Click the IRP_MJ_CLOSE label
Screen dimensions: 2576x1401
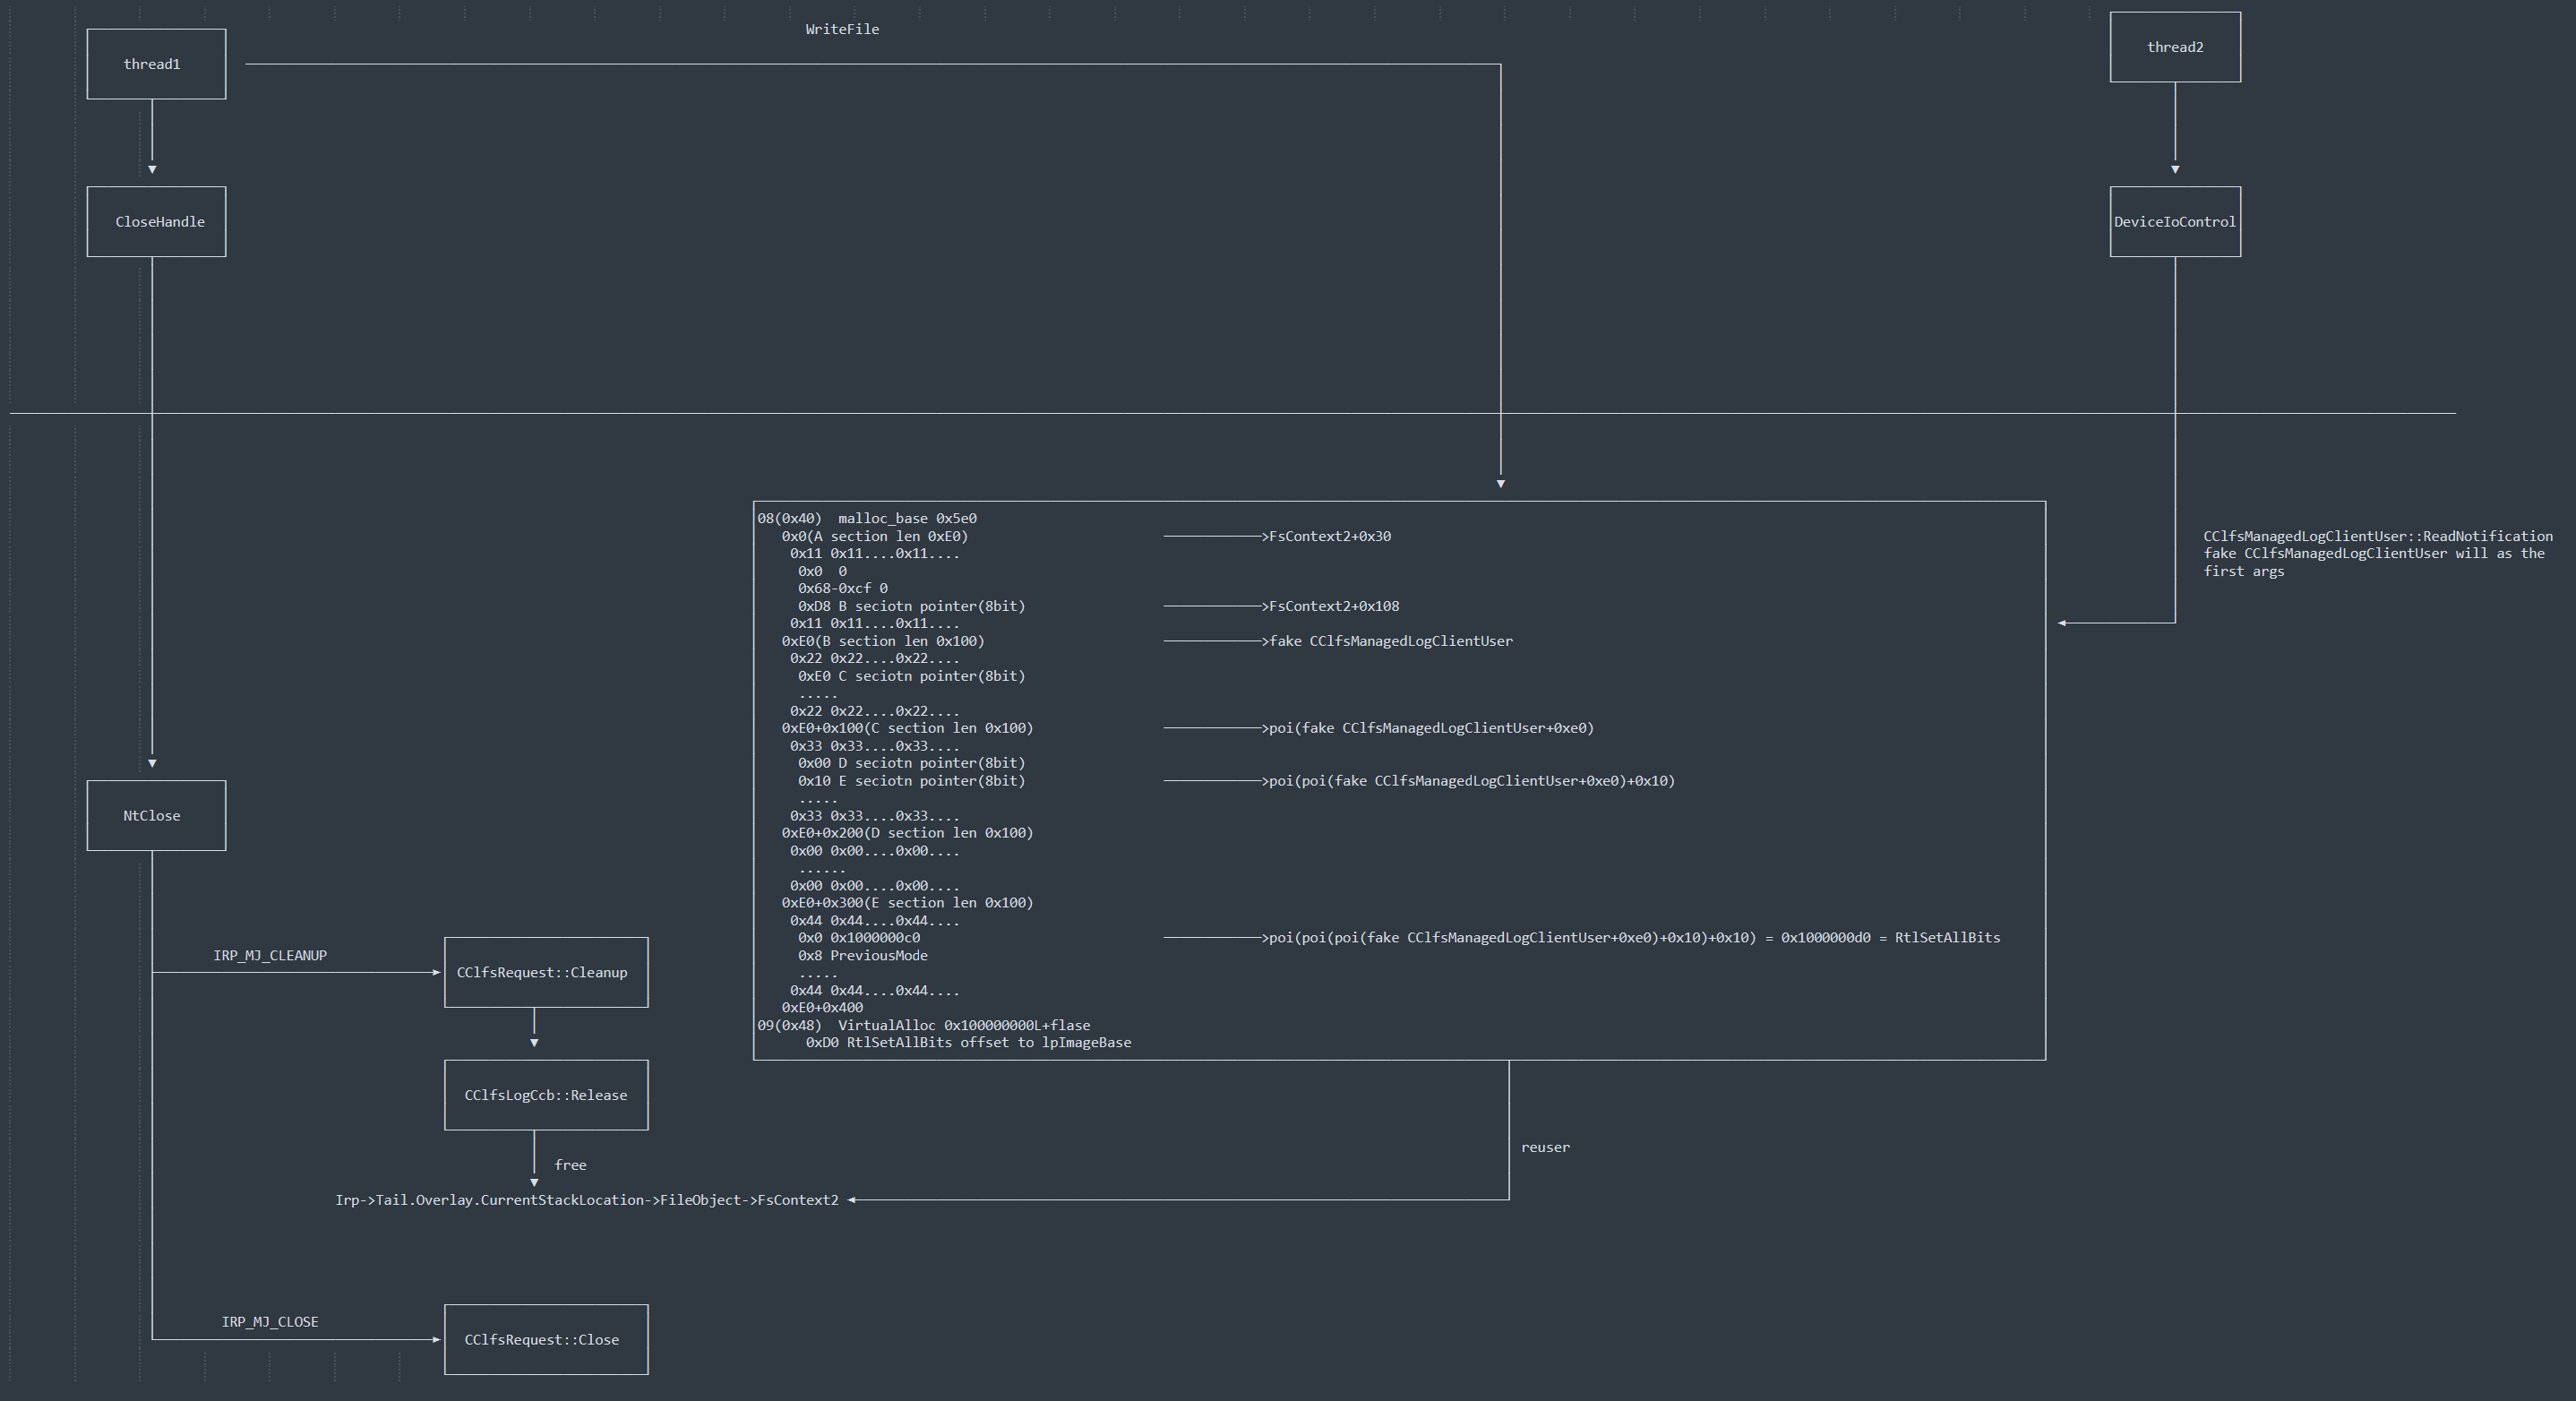coord(269,1322)
